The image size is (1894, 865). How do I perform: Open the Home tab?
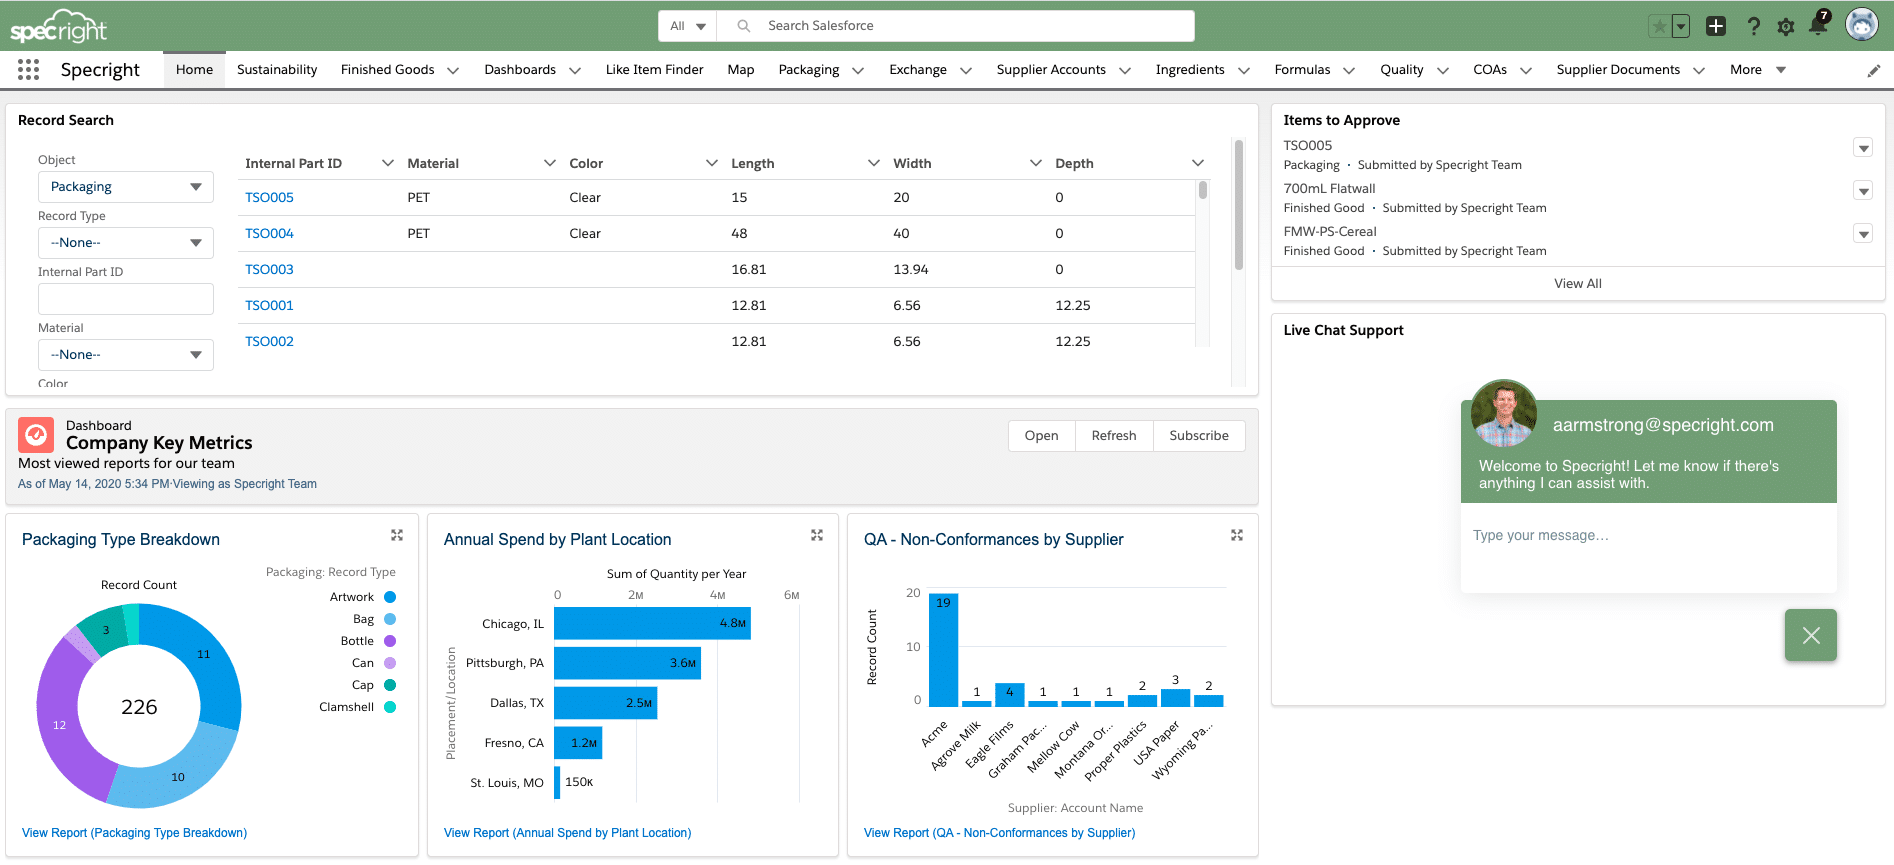(194, 70)
